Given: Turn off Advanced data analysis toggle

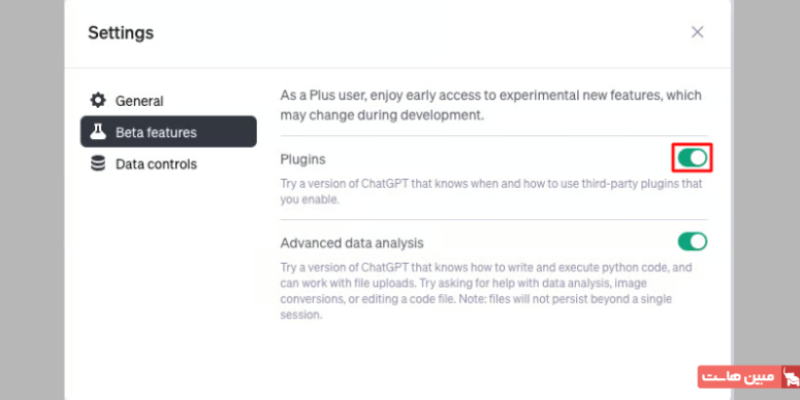Looking at the screenshot, I should click(692, 241).
